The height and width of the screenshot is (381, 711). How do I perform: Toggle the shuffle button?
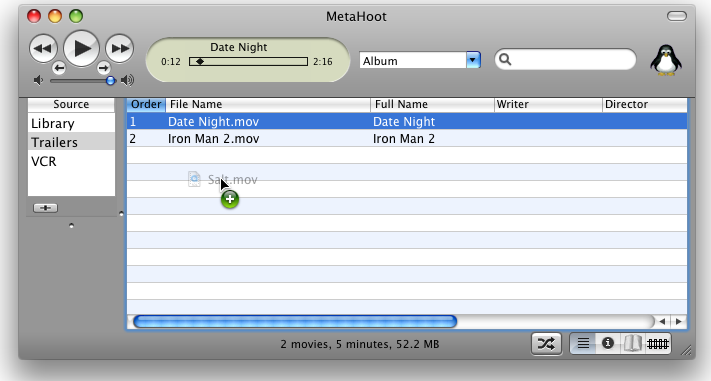pyautogui.click(x=546, y=344)
